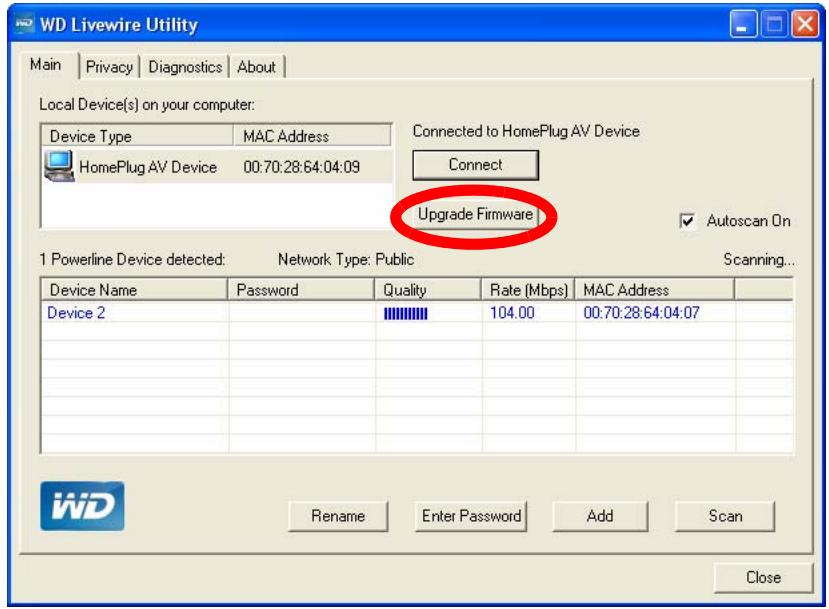
Task: Click the Password column header
Action: point(301,290)
